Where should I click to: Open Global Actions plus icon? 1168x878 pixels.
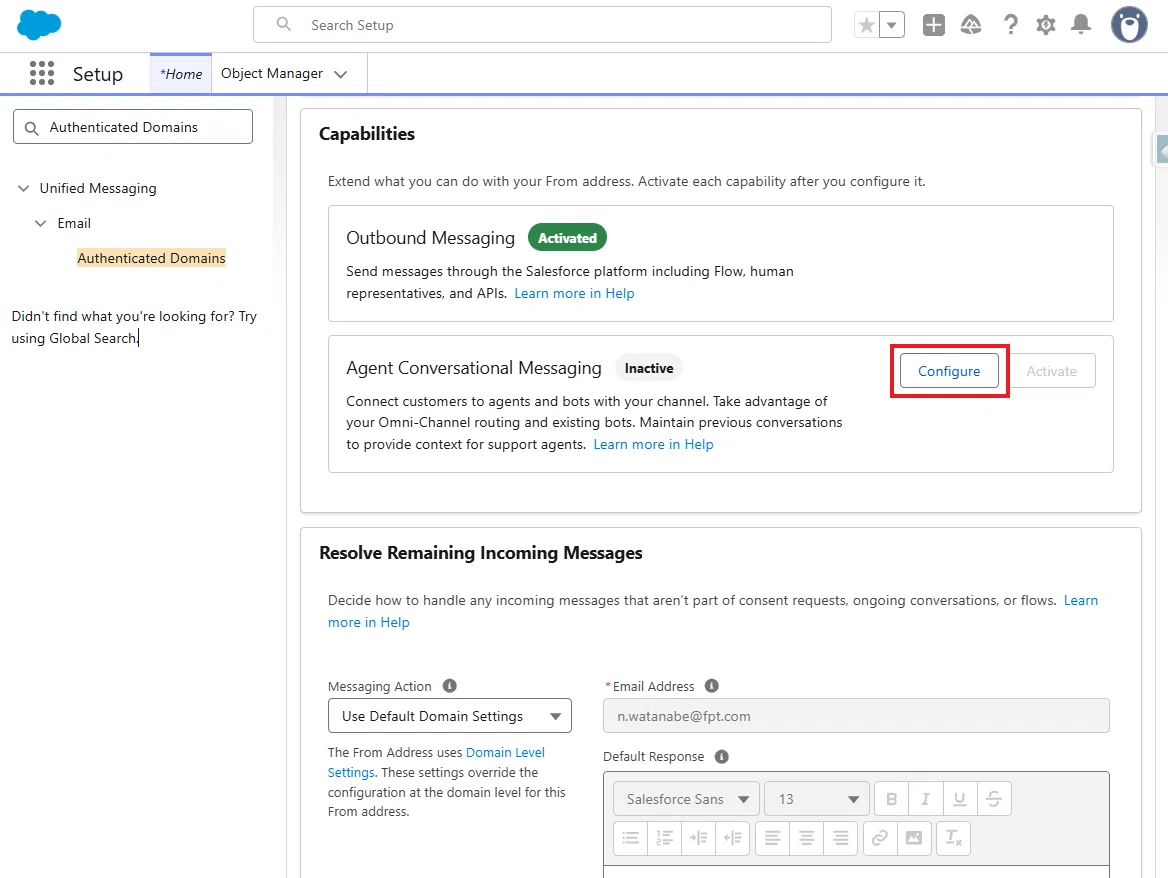[933, 25]
